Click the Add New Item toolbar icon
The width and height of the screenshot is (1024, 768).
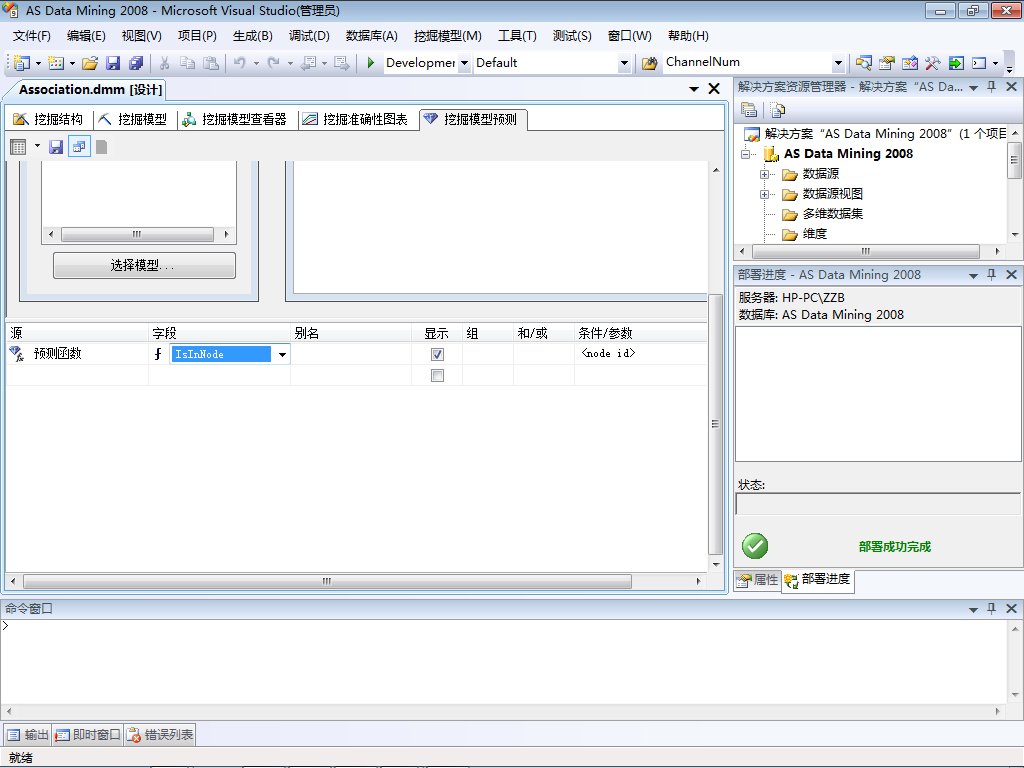56,63
